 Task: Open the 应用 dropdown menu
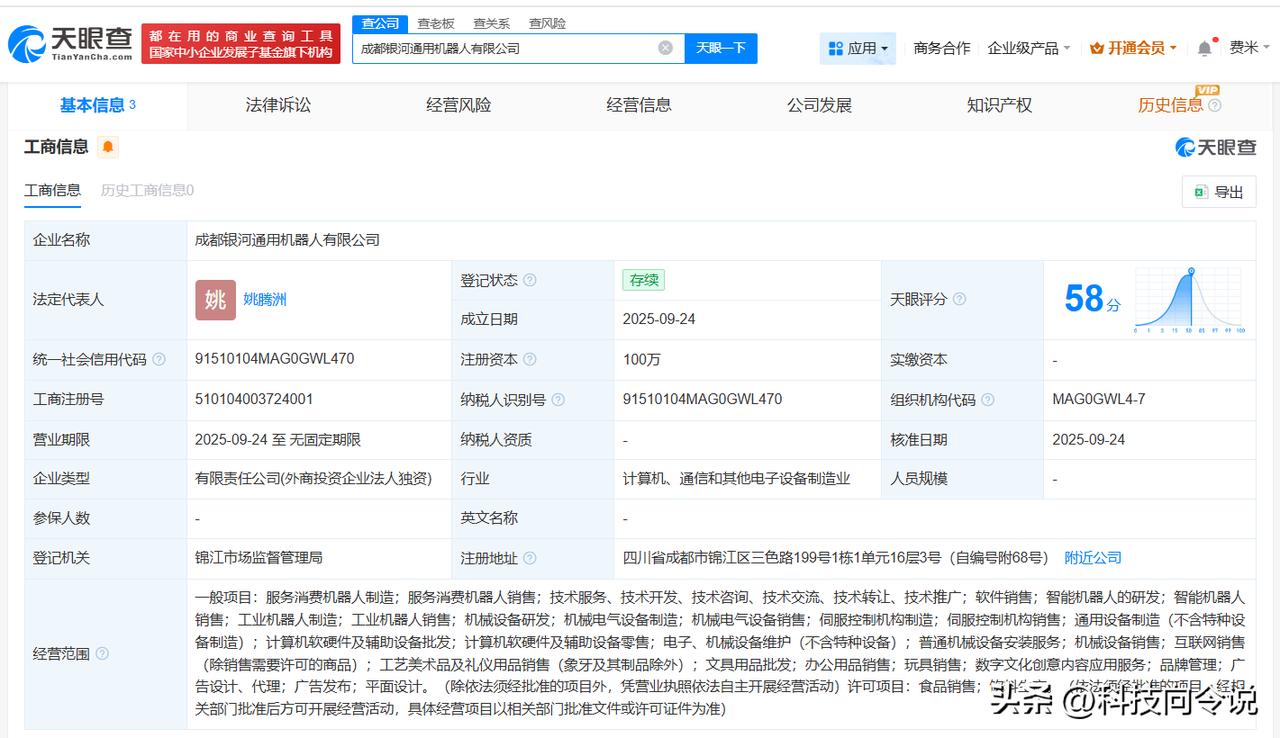858,48
